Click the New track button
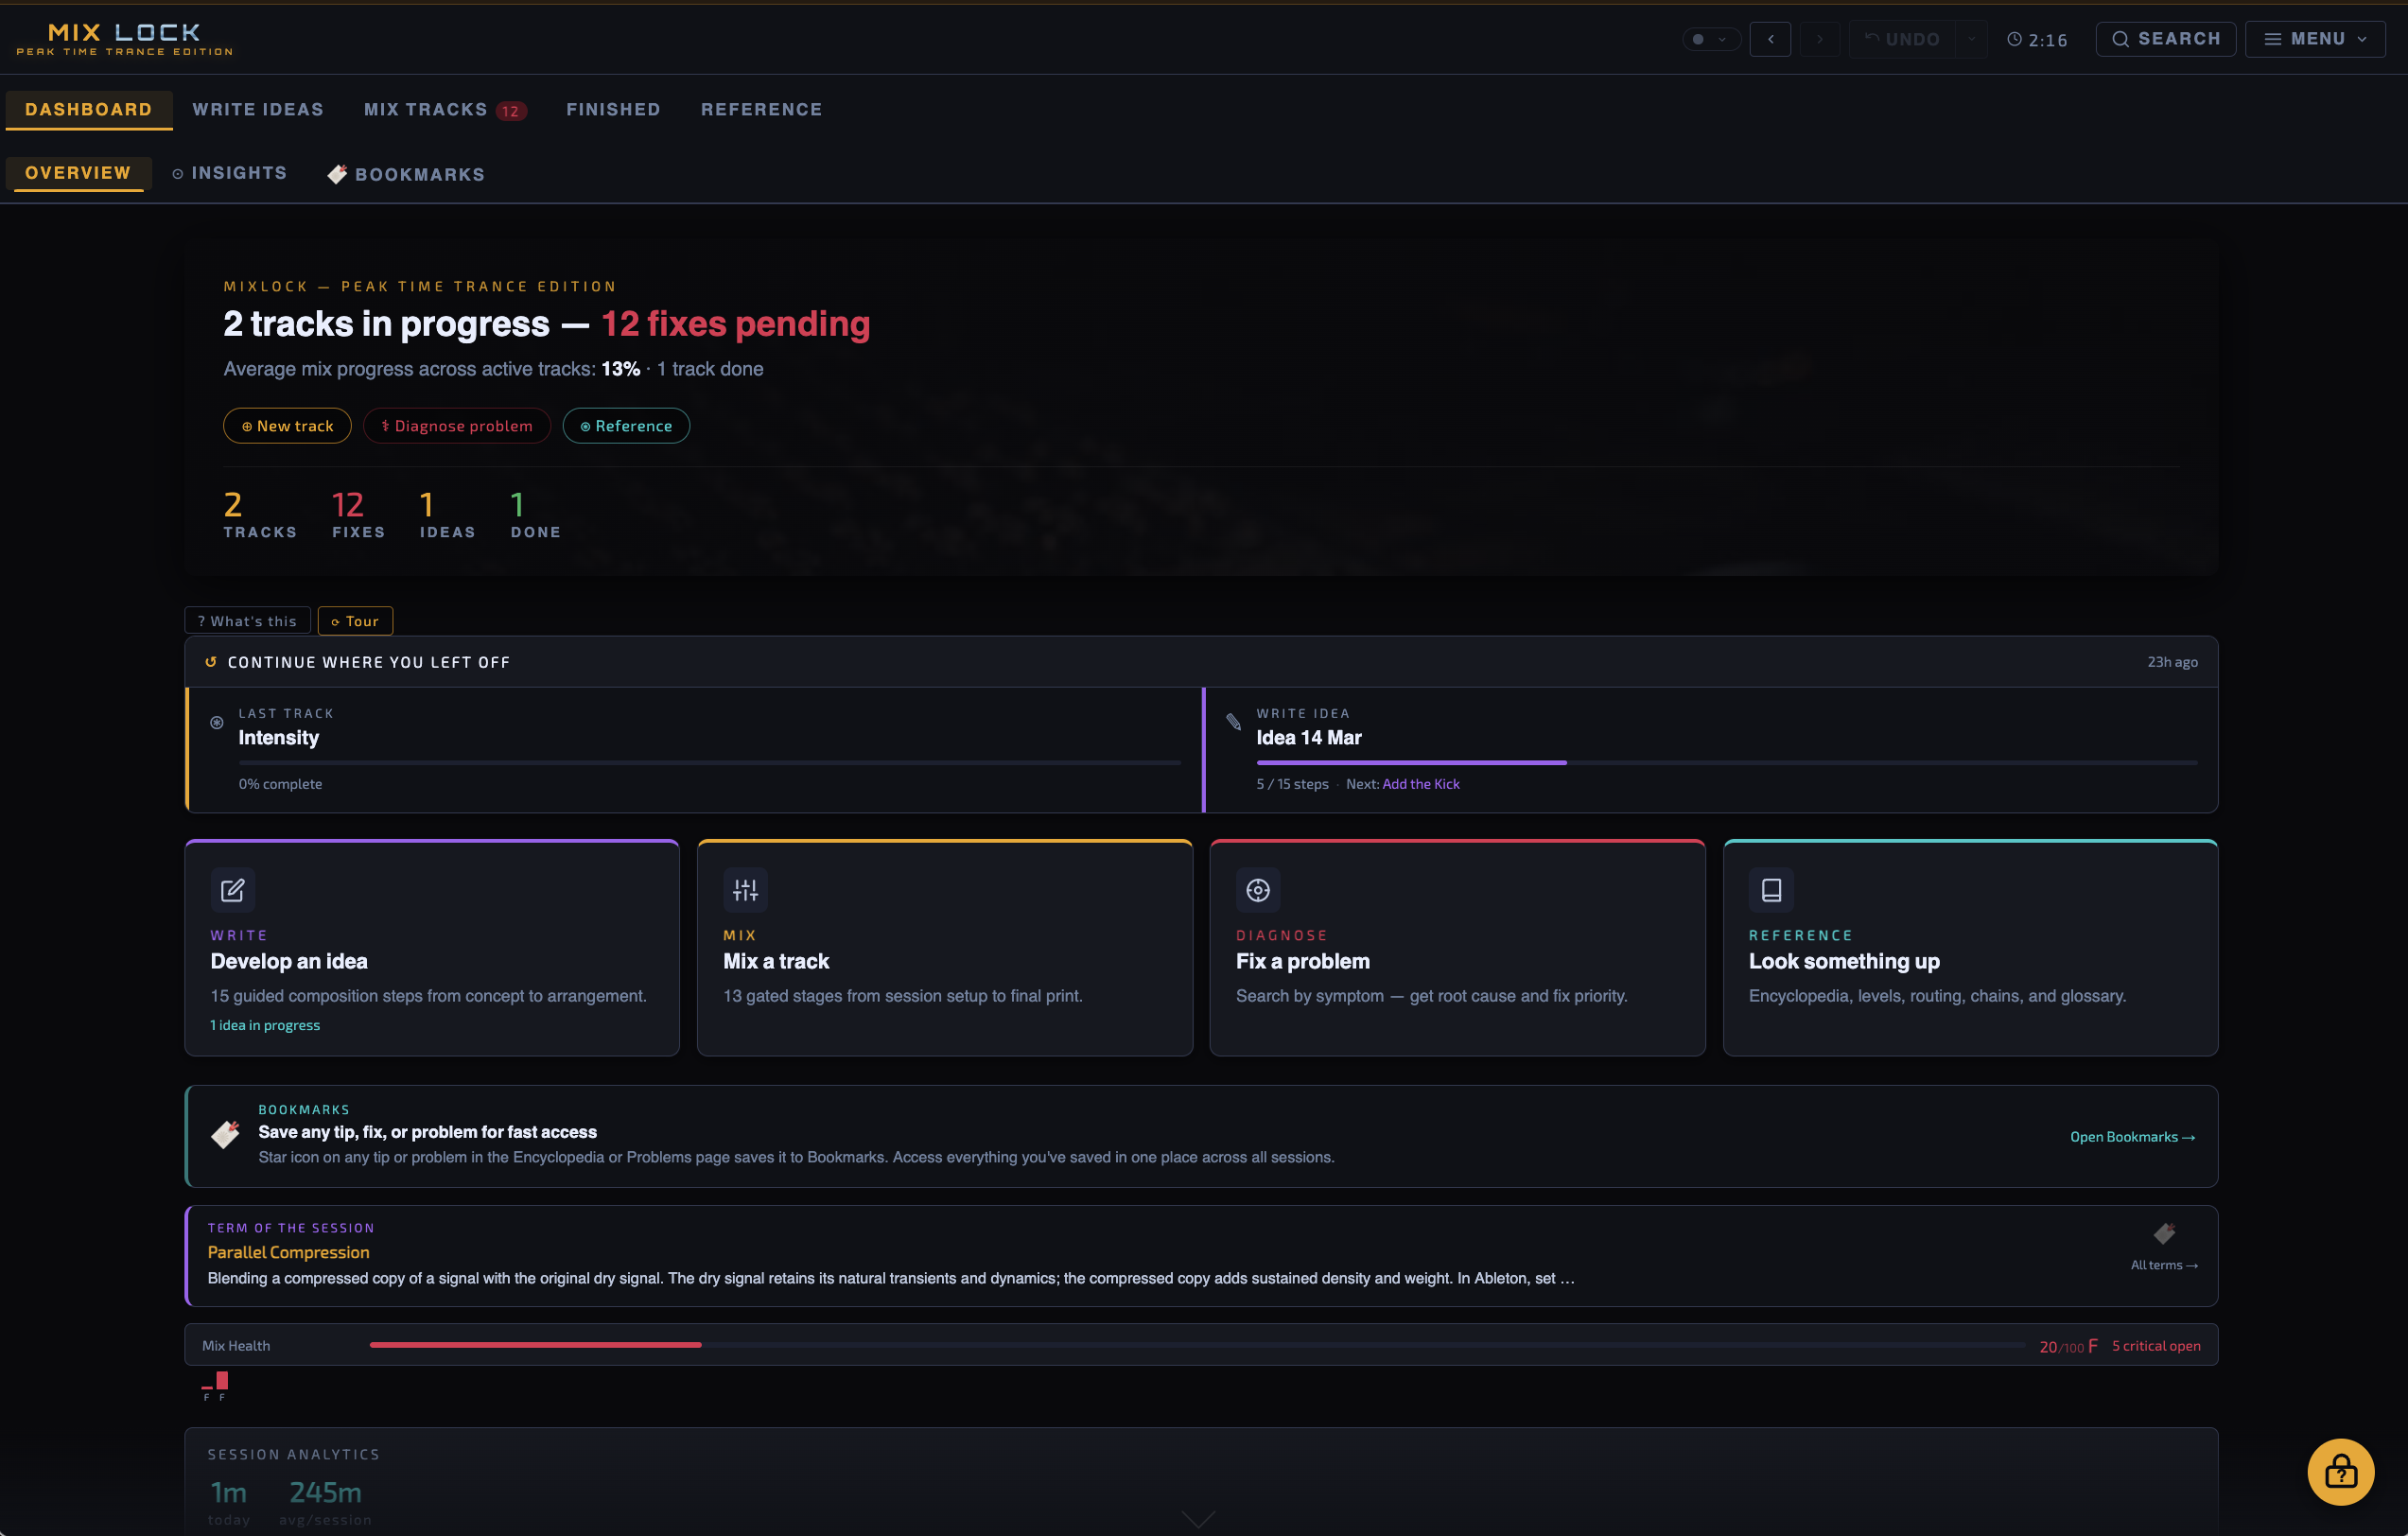The width and height of the screenshot is (2408, 1536). 287,425
